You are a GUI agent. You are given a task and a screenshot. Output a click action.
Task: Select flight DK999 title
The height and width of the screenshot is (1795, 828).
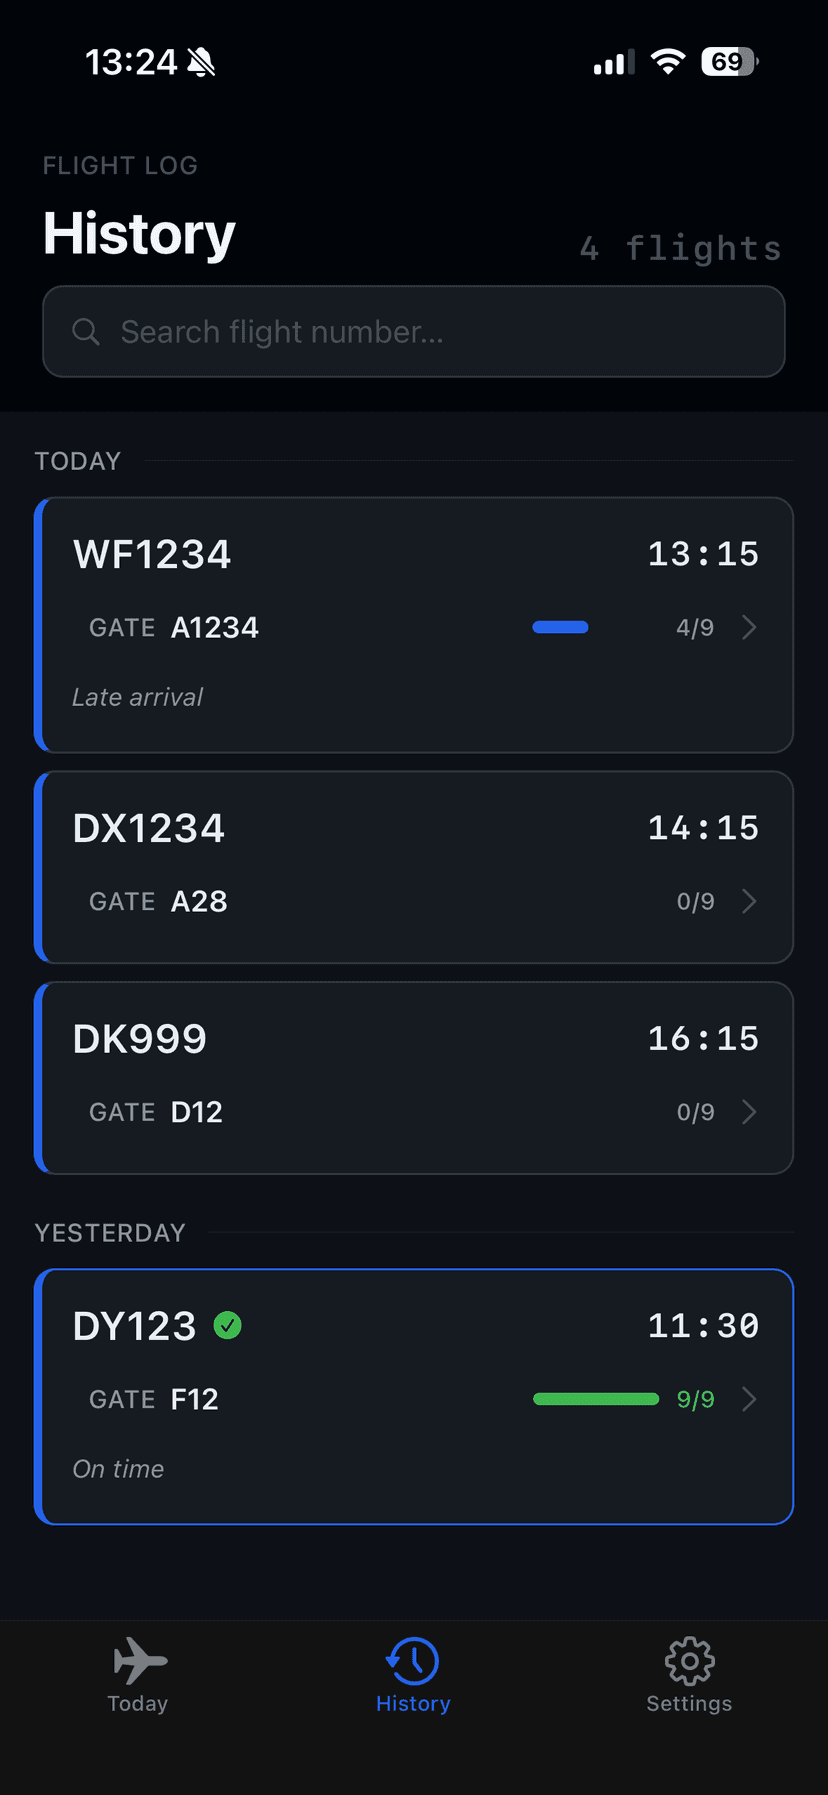pos(140,1040)
